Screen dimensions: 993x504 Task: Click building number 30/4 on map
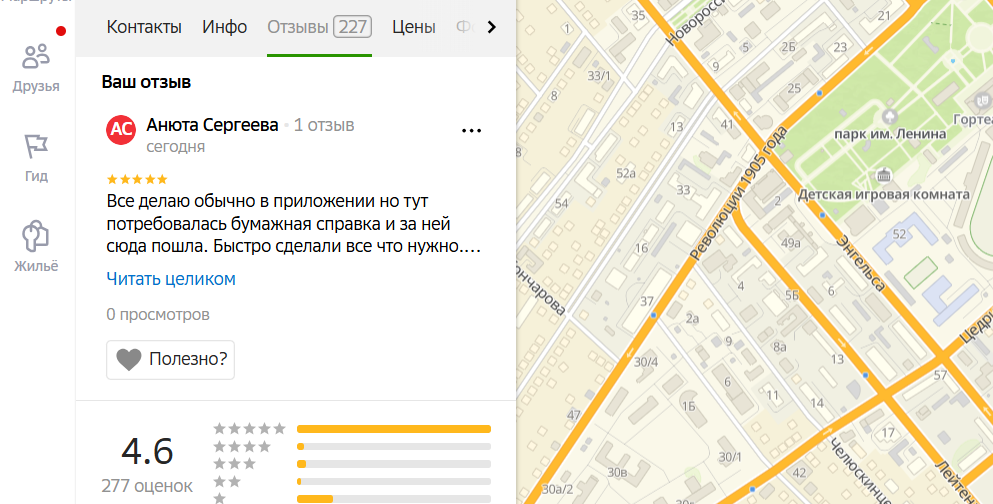646,362
